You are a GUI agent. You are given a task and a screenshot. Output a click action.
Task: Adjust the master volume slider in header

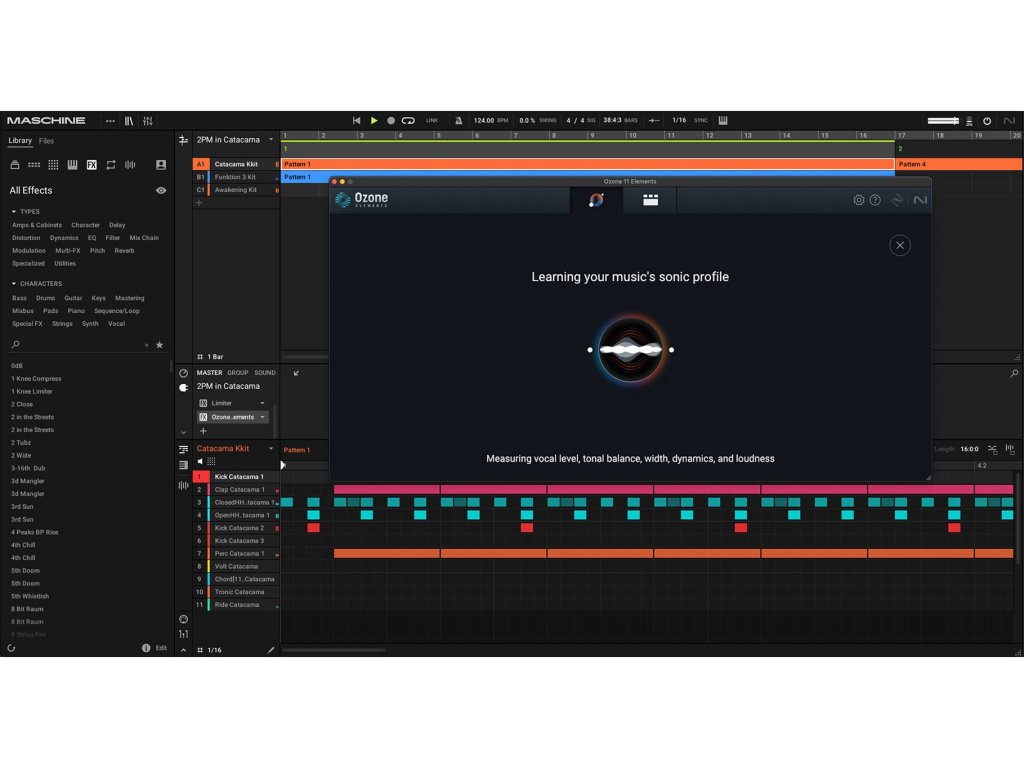coord(943,121)
